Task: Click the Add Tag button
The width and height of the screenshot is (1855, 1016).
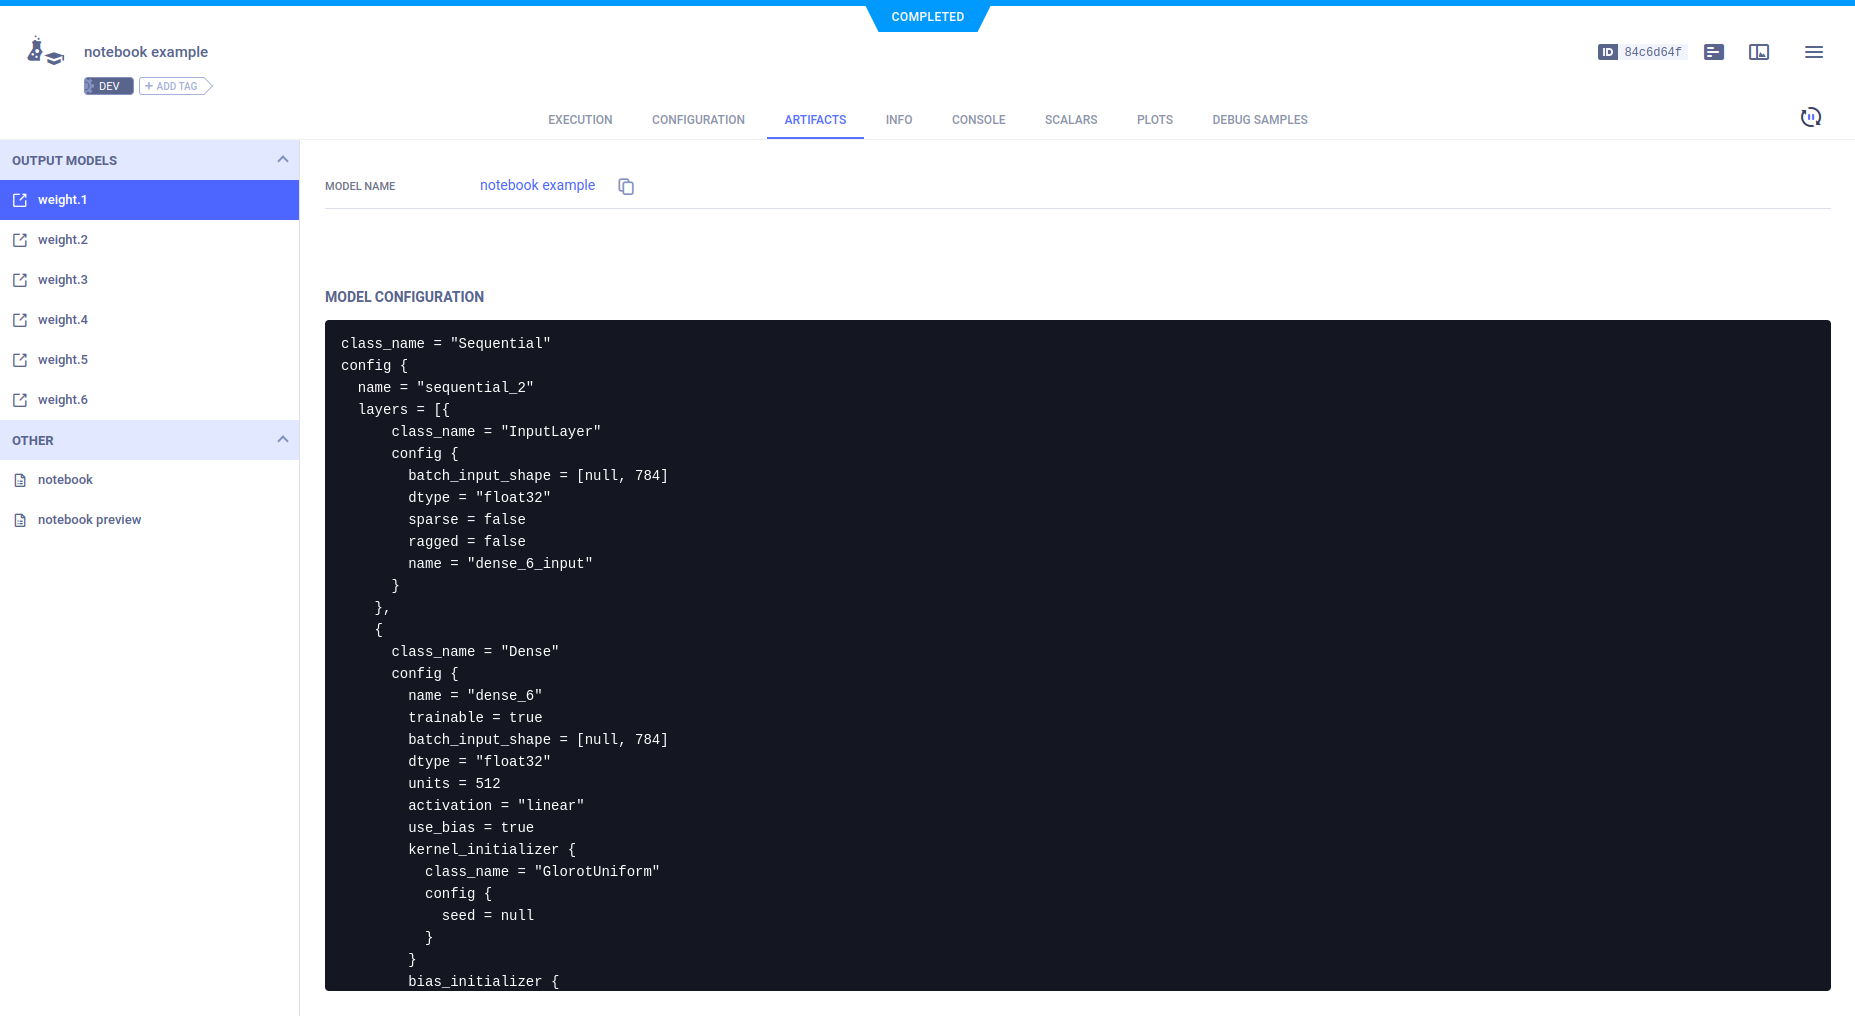Action: point(175,86)
